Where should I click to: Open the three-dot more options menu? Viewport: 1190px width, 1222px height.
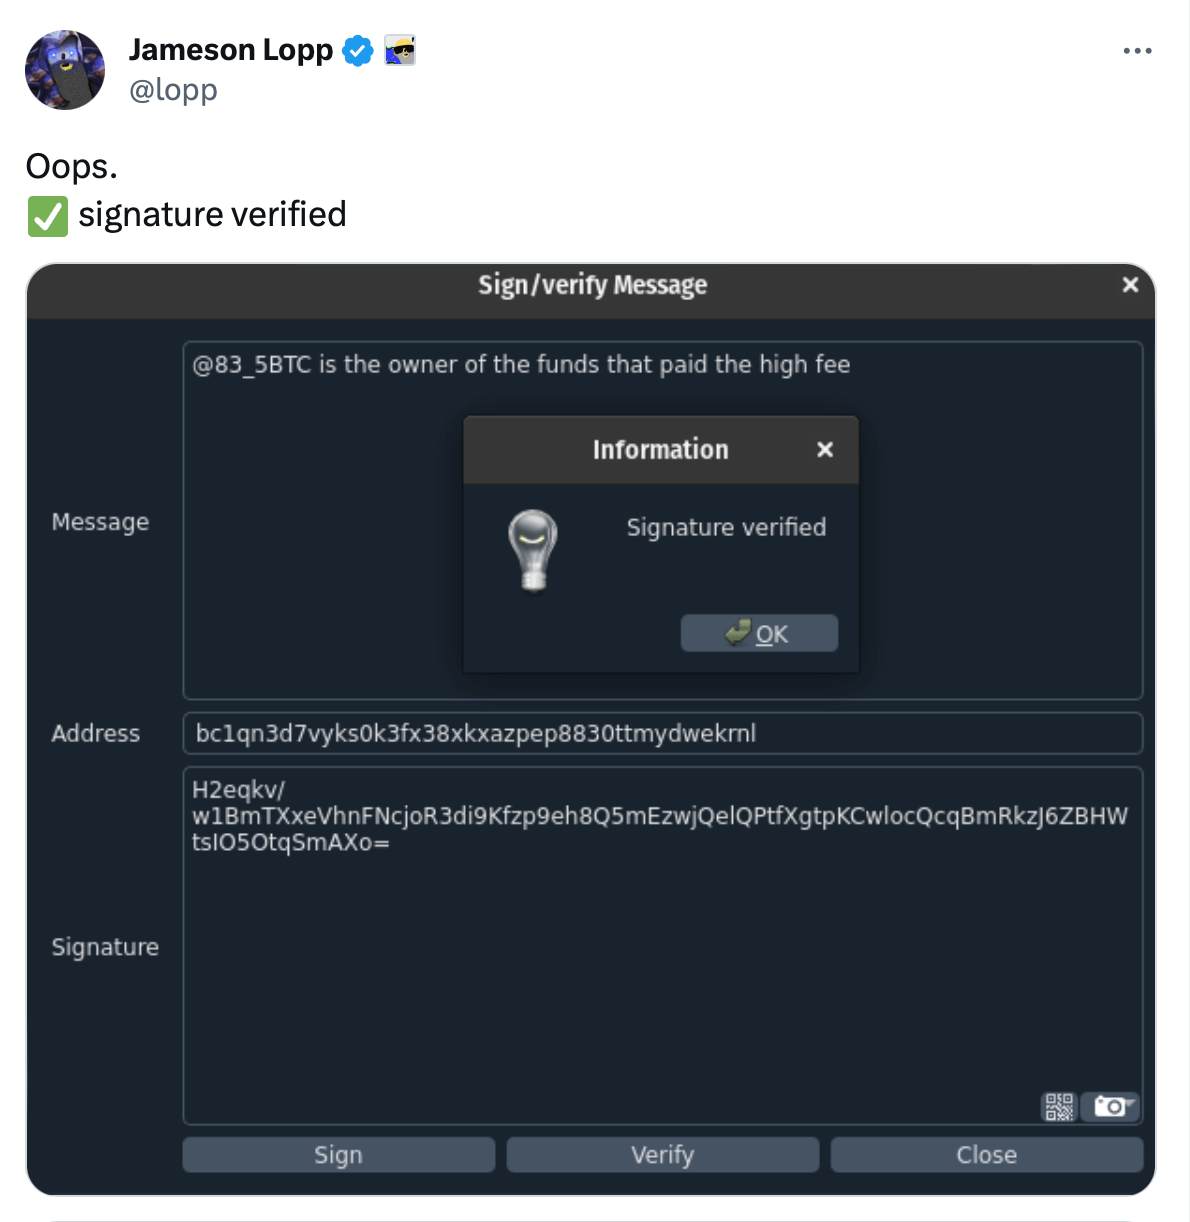1137,51
